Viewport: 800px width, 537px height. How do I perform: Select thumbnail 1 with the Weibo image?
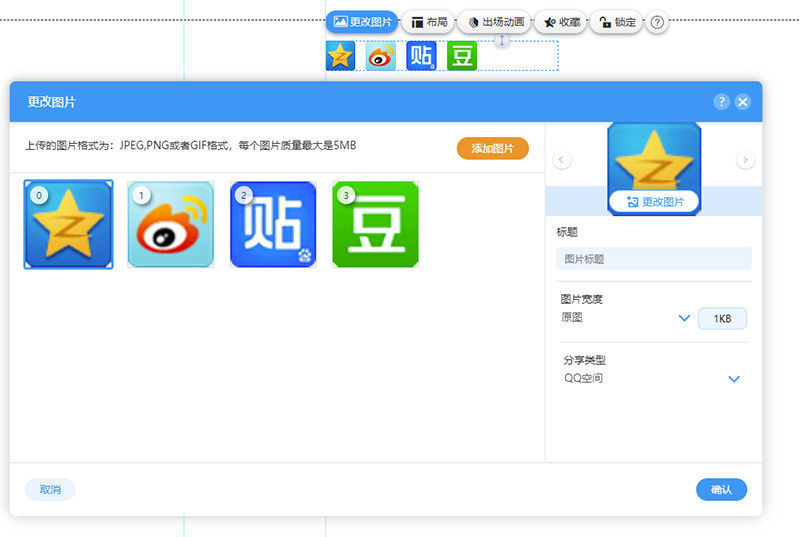pos(170,224)
